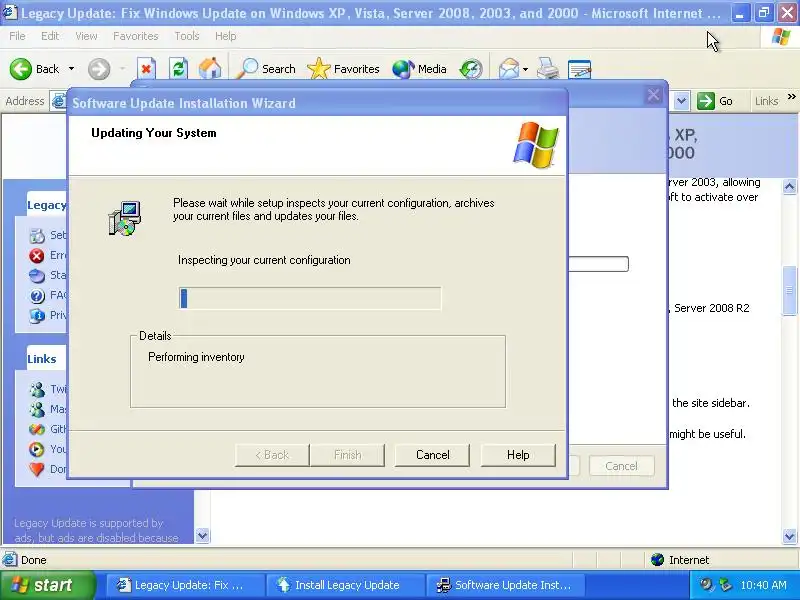The image size is (800, 600).
Task: Click the red Errors icon in sidebar
Action: (x=37, y=256)
